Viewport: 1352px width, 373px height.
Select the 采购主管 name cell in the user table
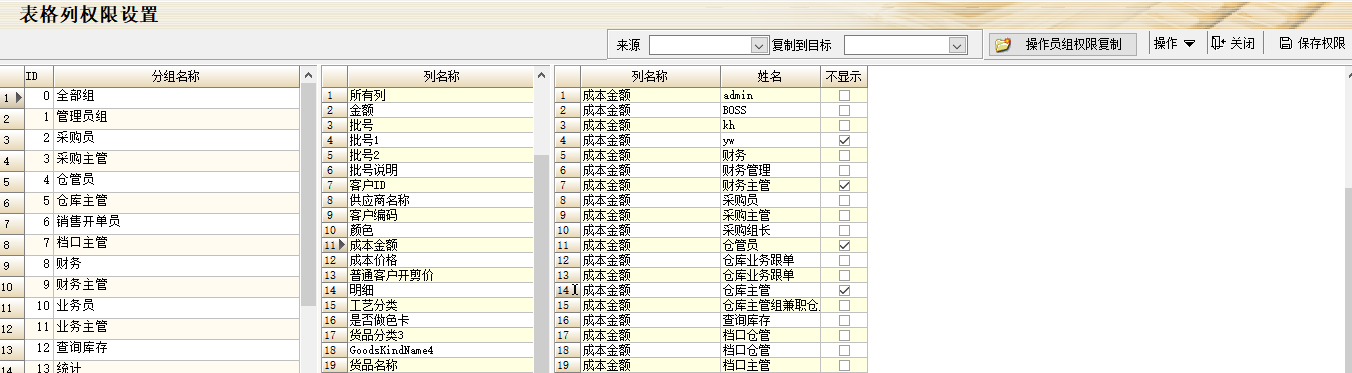[770, 215]
